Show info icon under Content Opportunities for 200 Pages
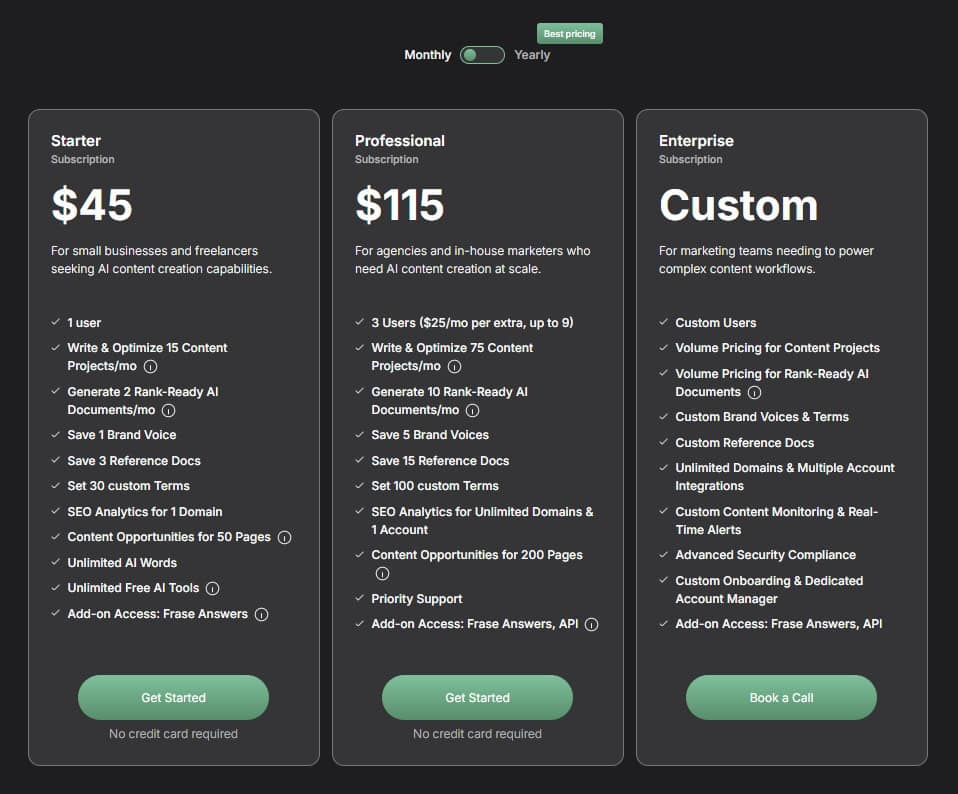This screenshot has width=958, height=794. click(x=382, y=573)
